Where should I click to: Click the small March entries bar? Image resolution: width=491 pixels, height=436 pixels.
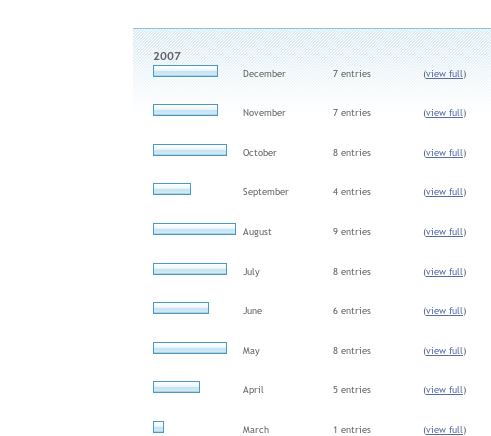(x=158, y=427)
